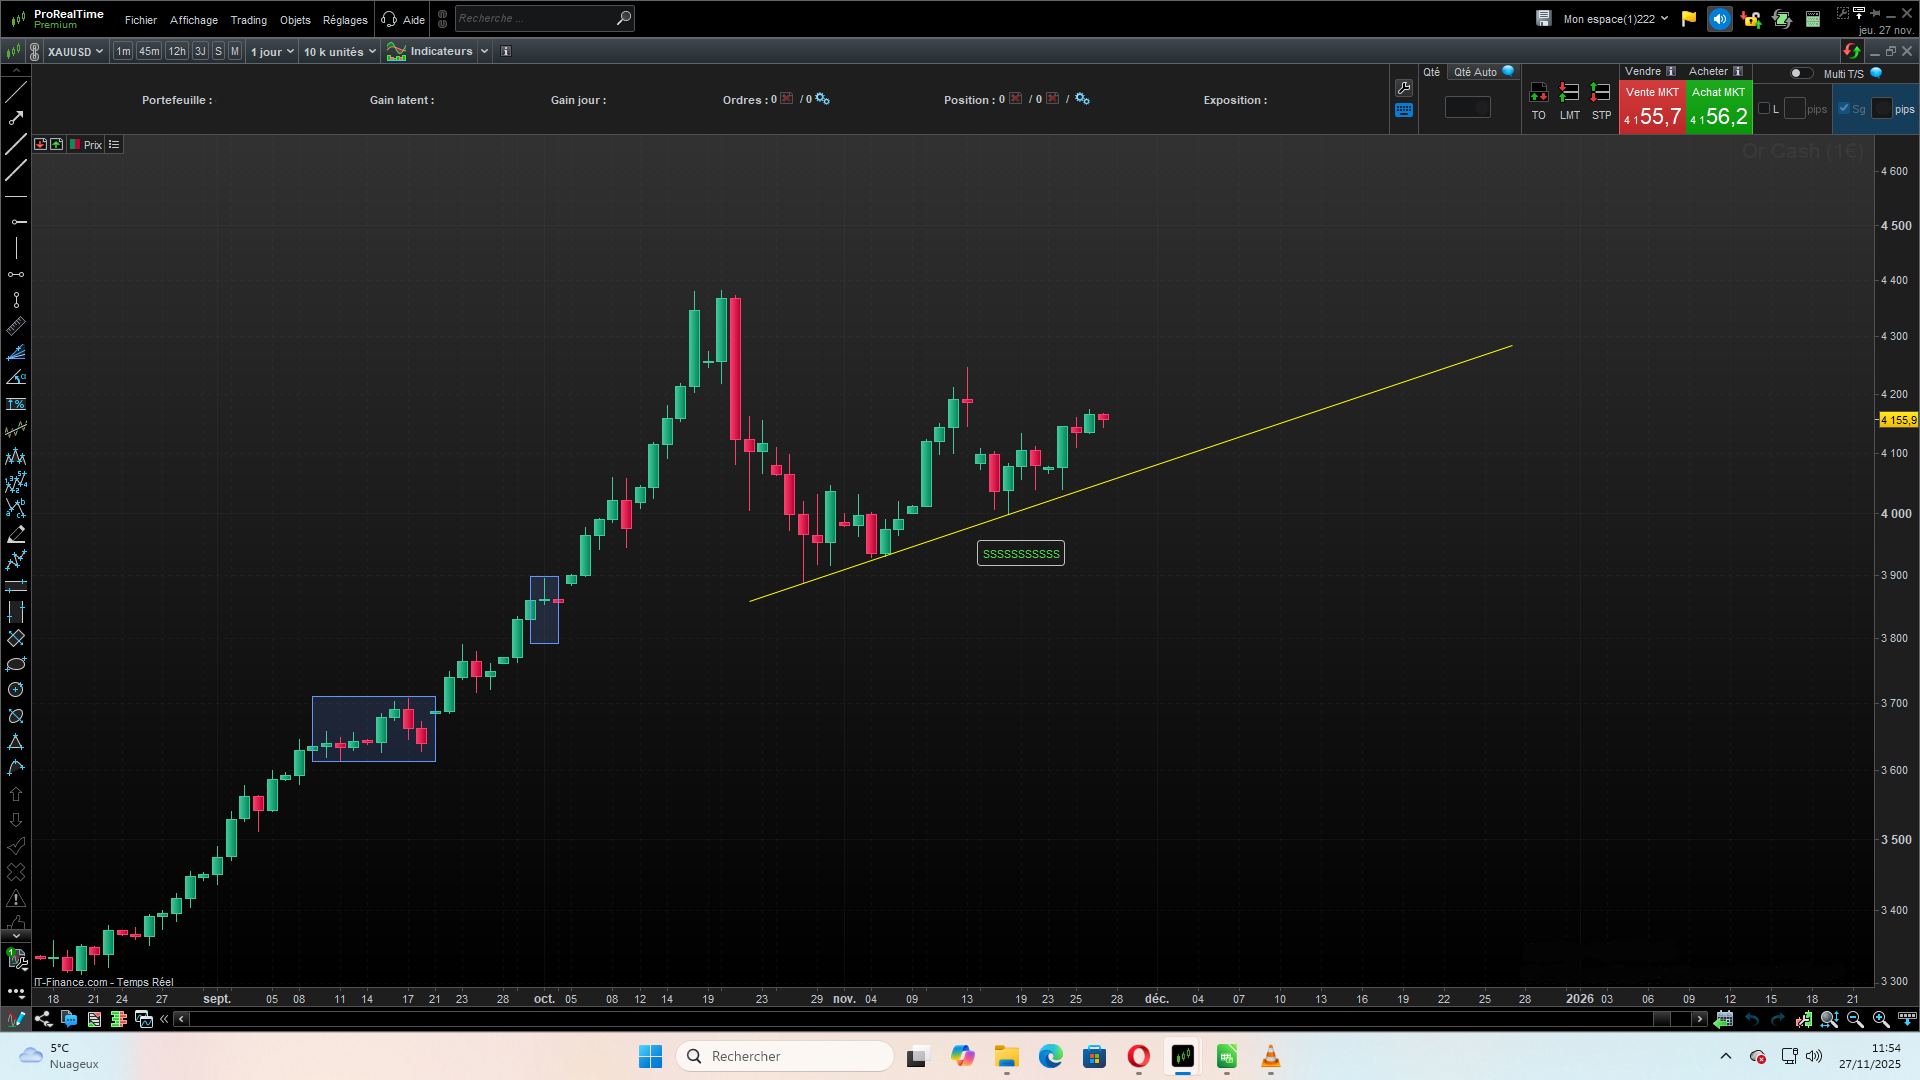Viewport: 1920px width, 1080px height.
Task: Click the TO order ticket icon
Action: pyautogui.click(x=1539, y=94)
